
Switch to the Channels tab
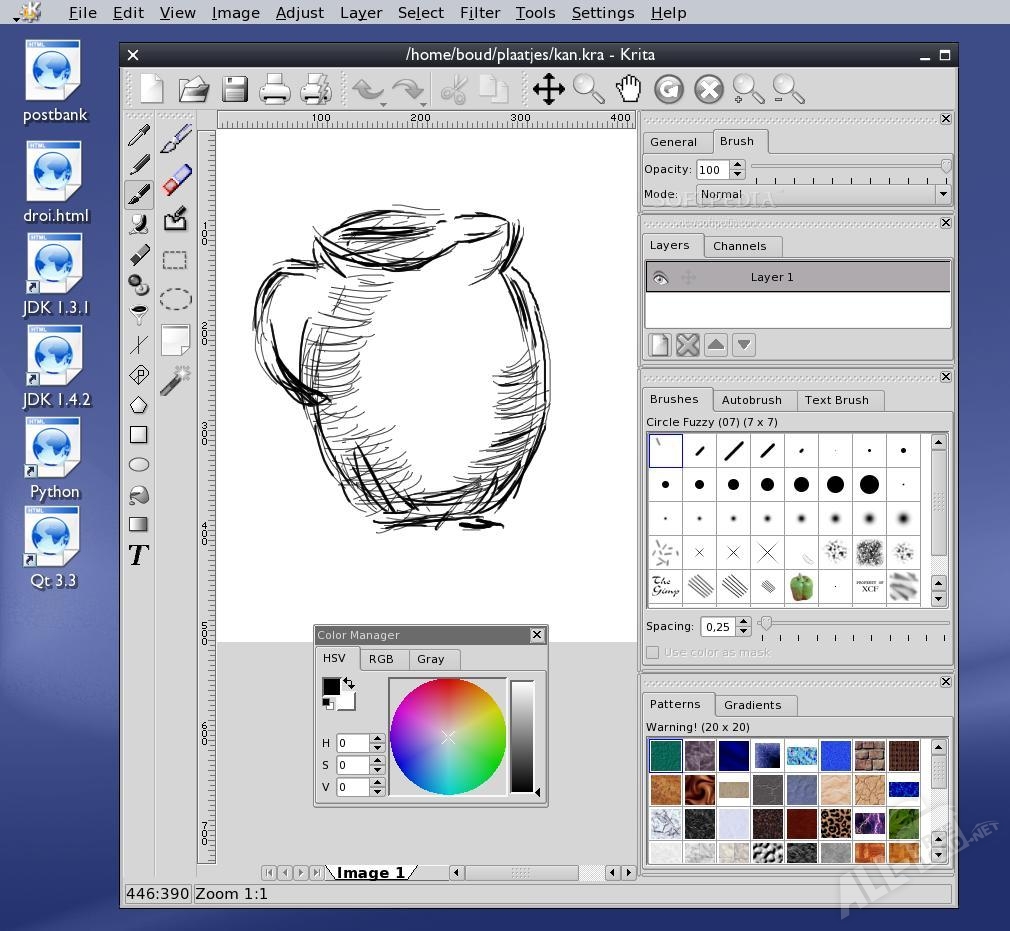click(x=739, y=246)
